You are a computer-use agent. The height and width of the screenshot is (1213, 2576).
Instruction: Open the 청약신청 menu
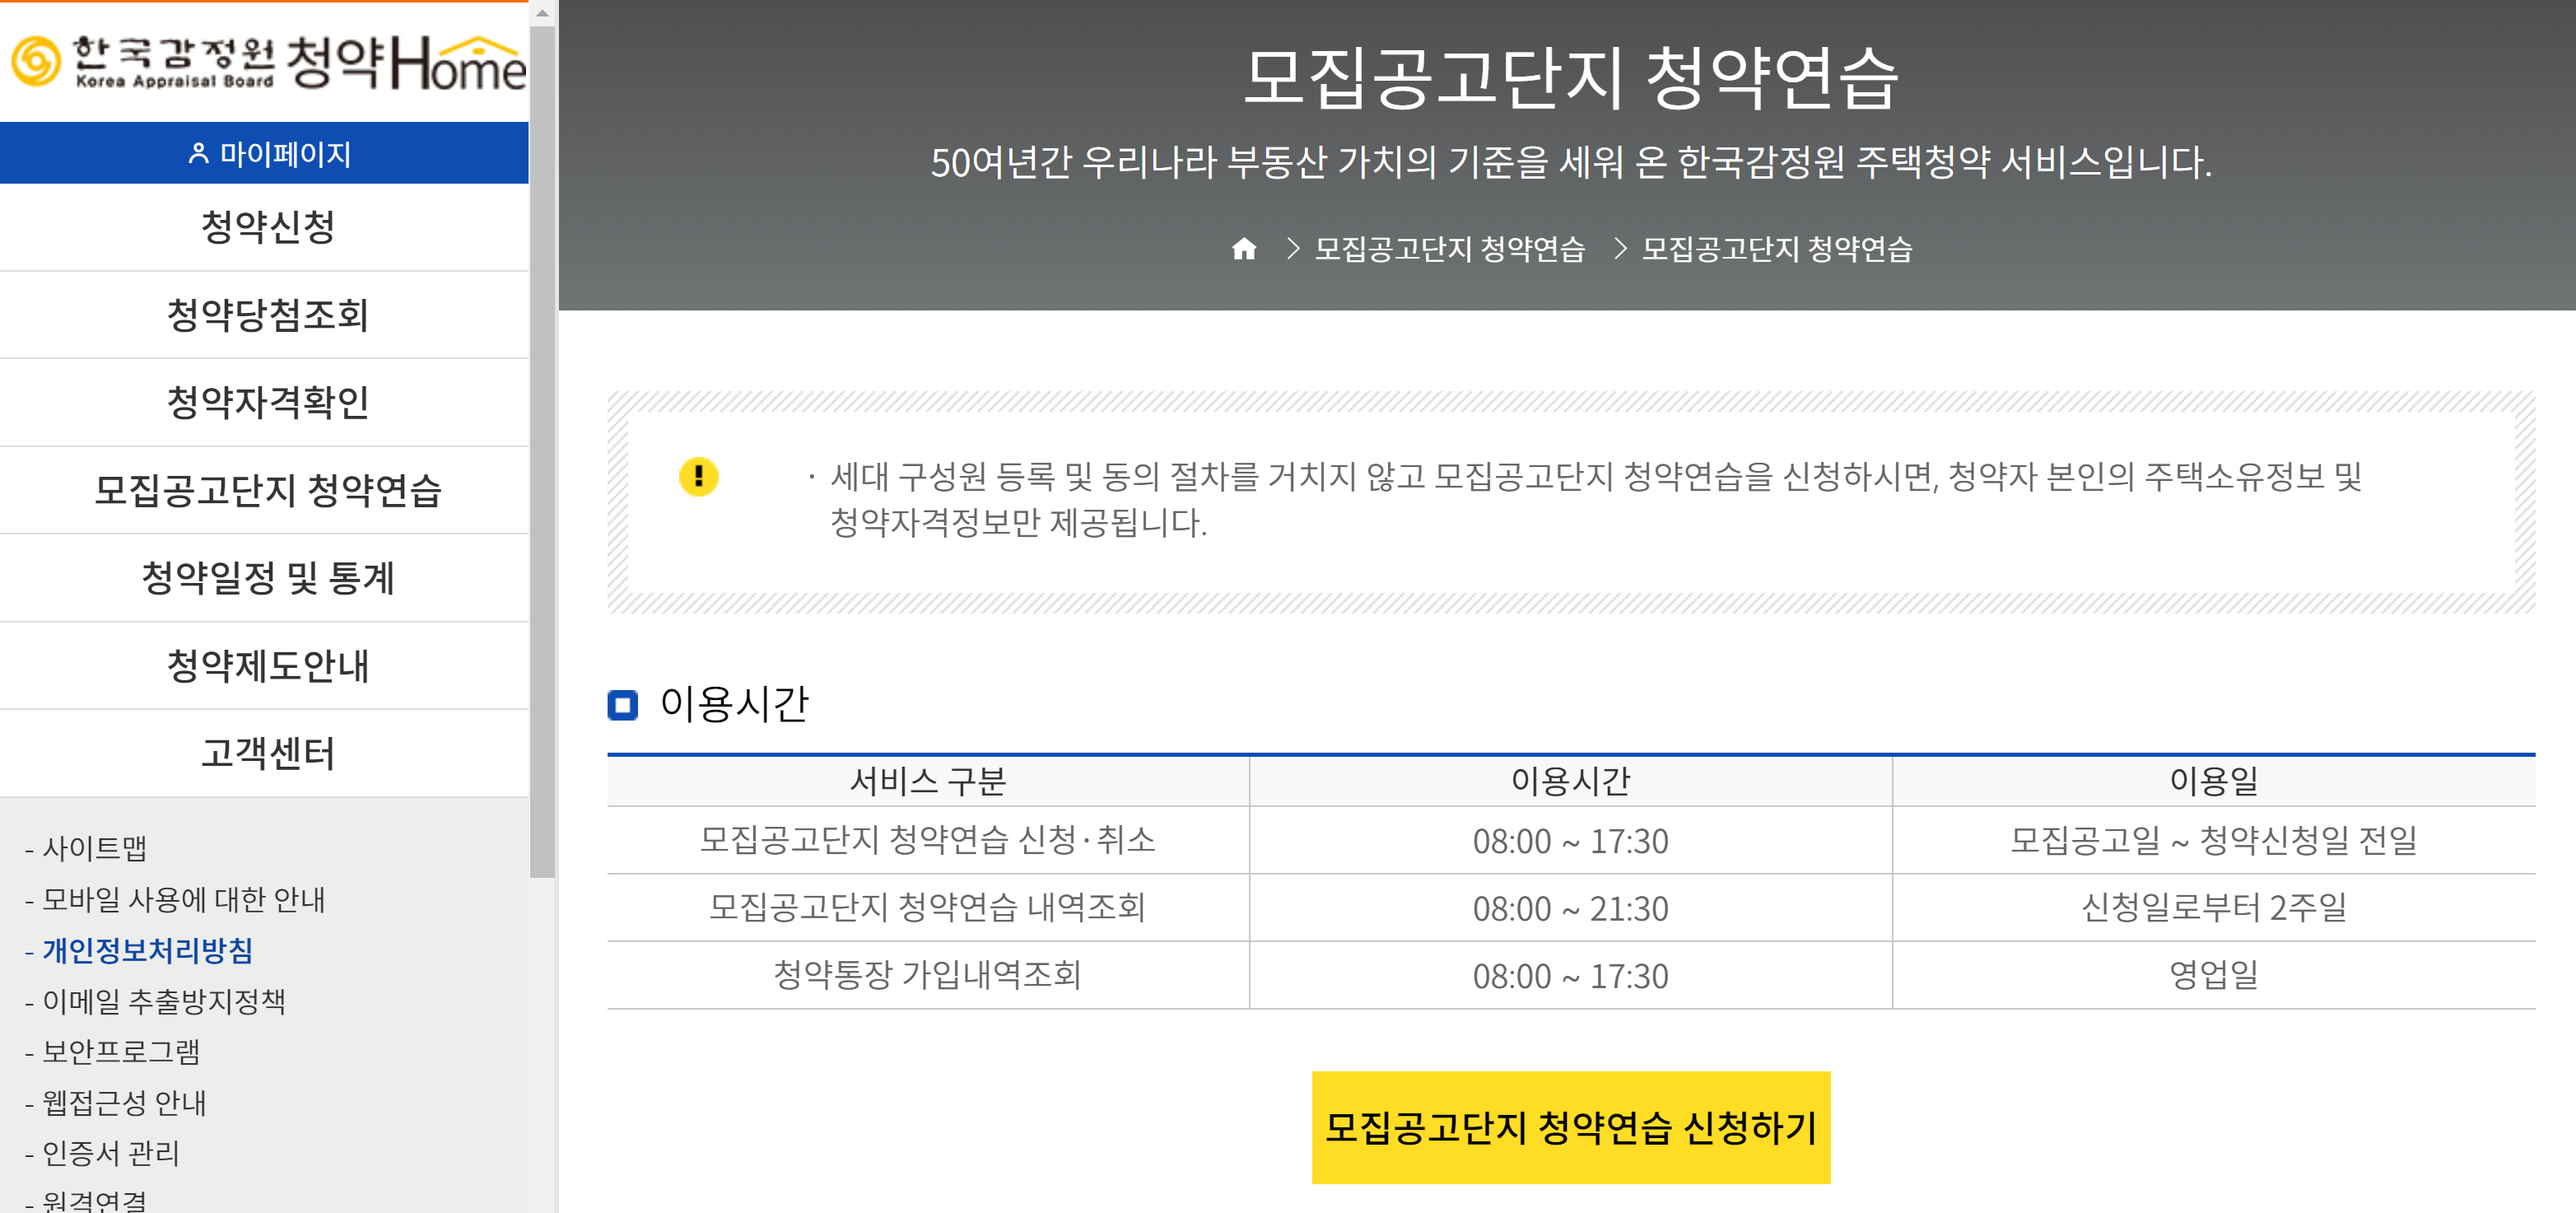pyautogui.click(x=267, y=227)
